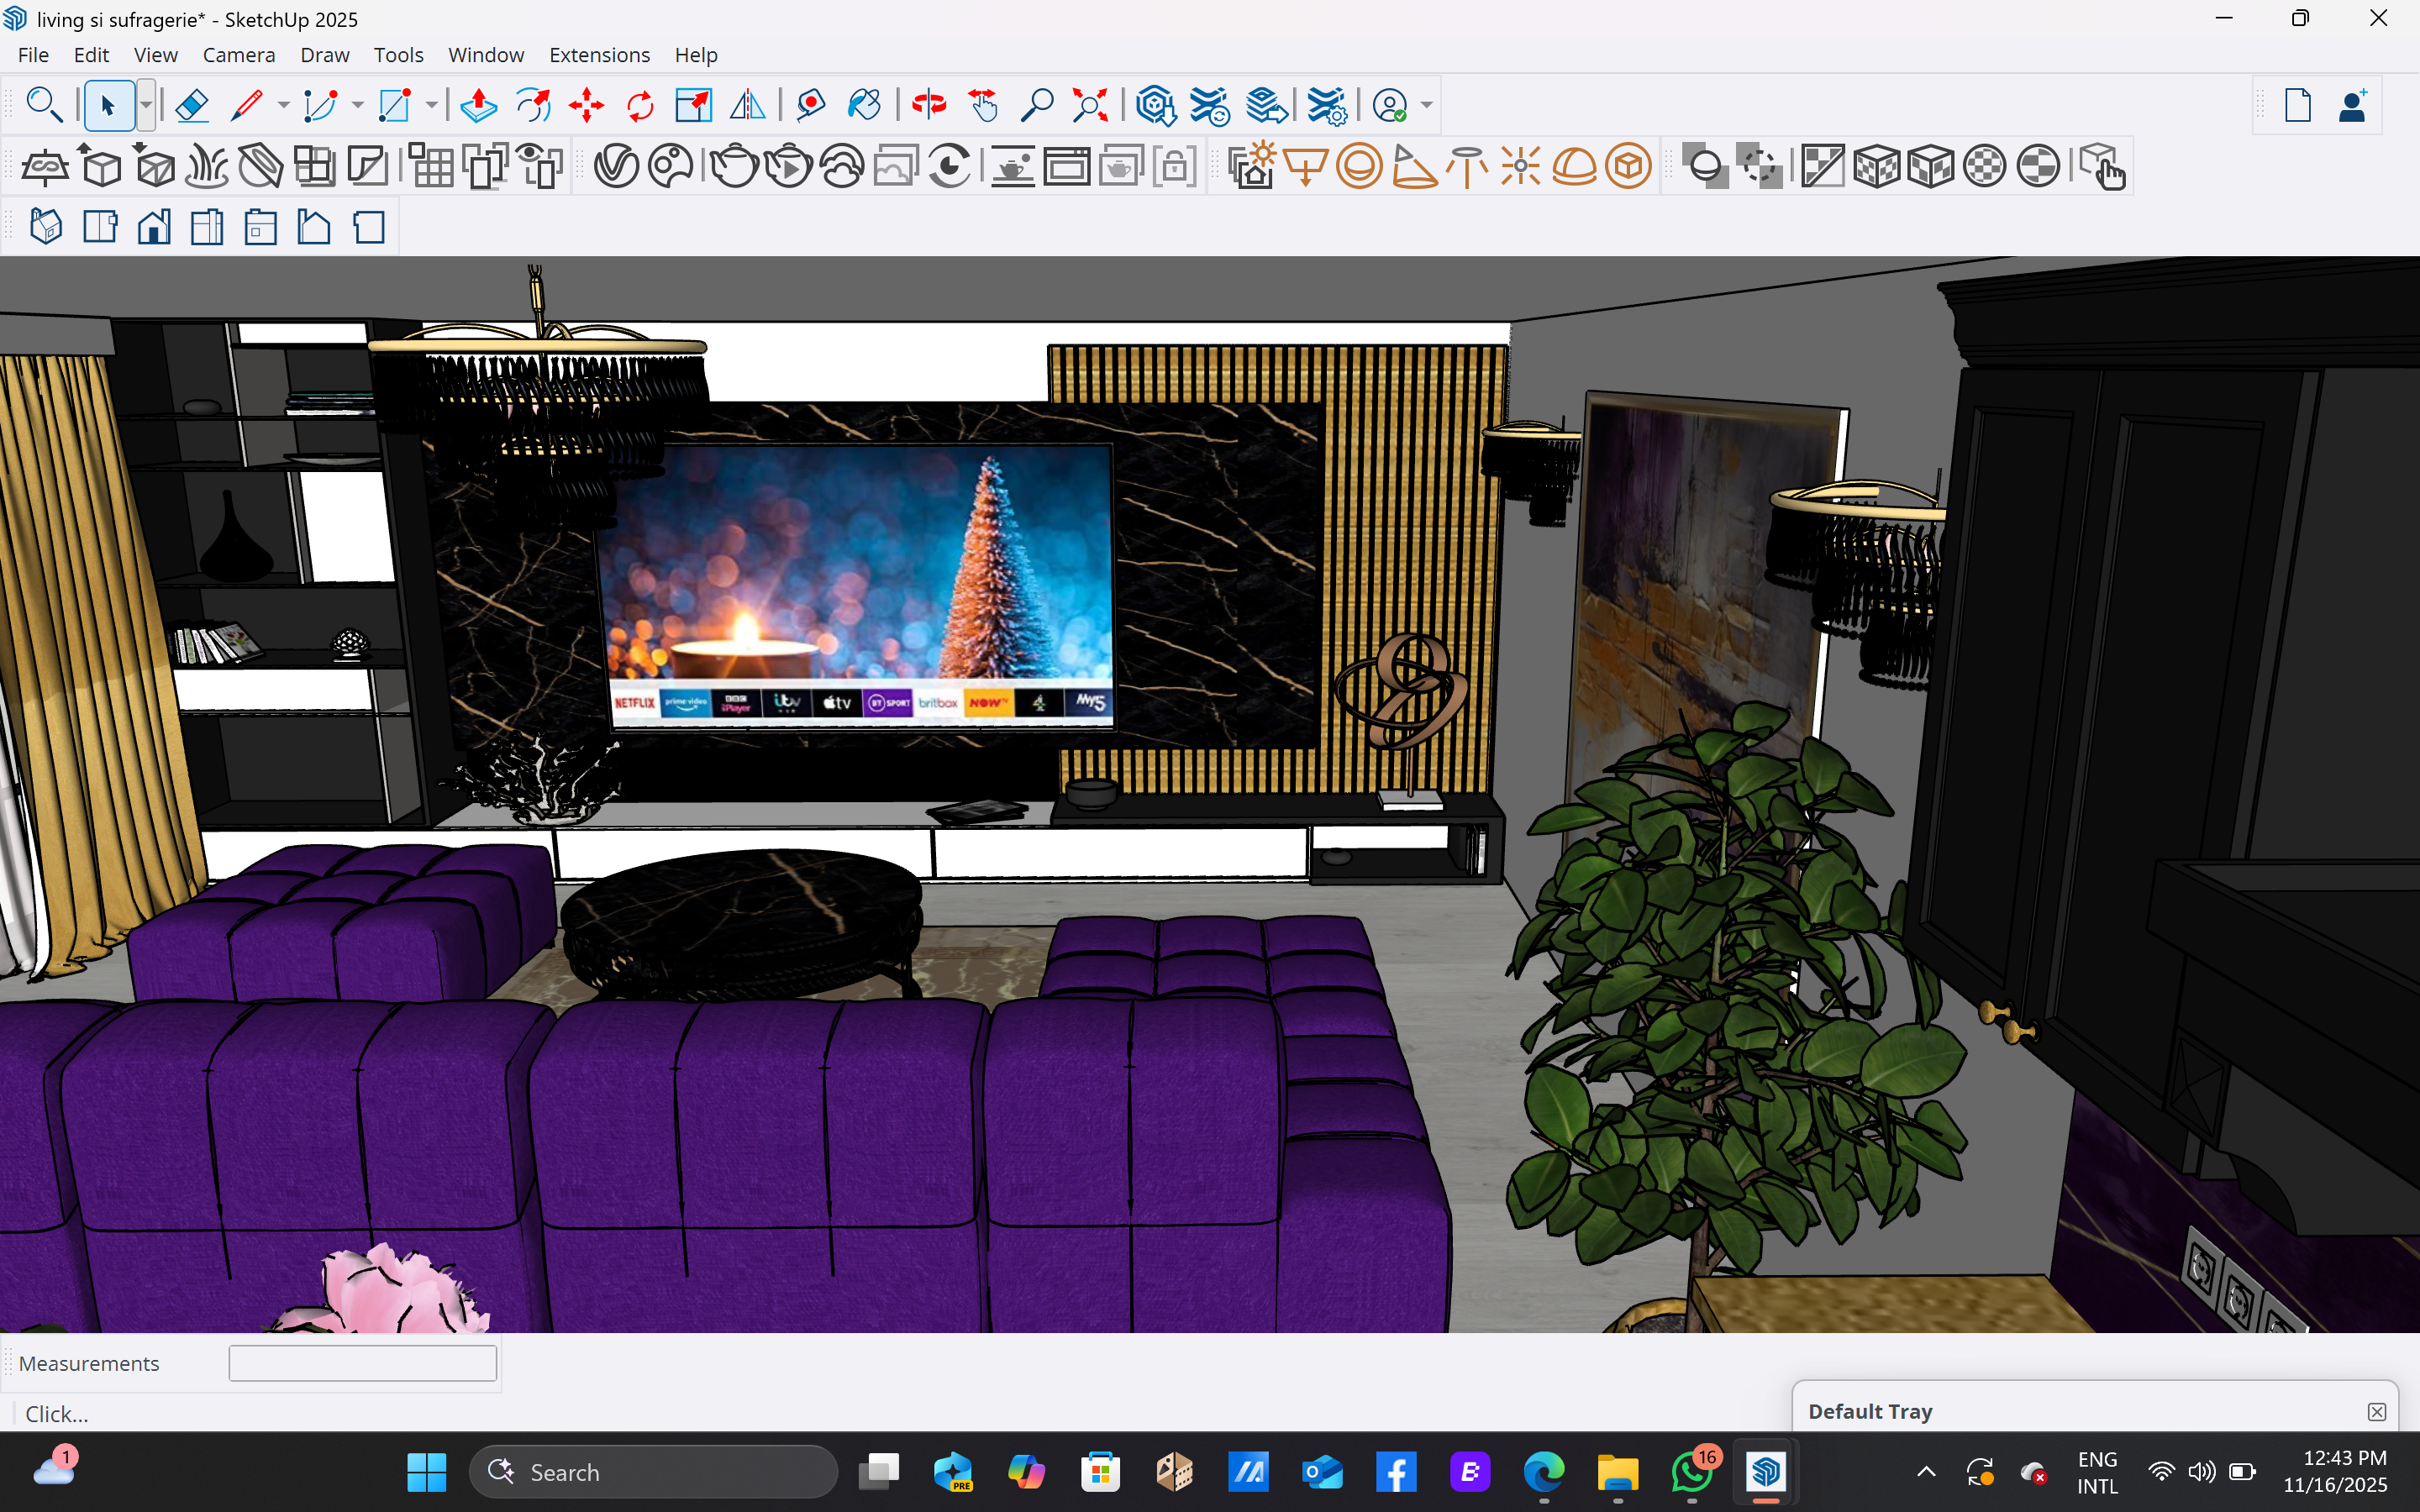Expand the Select tool dropdown arrow

pyautogui.click(x=146, y=105)
